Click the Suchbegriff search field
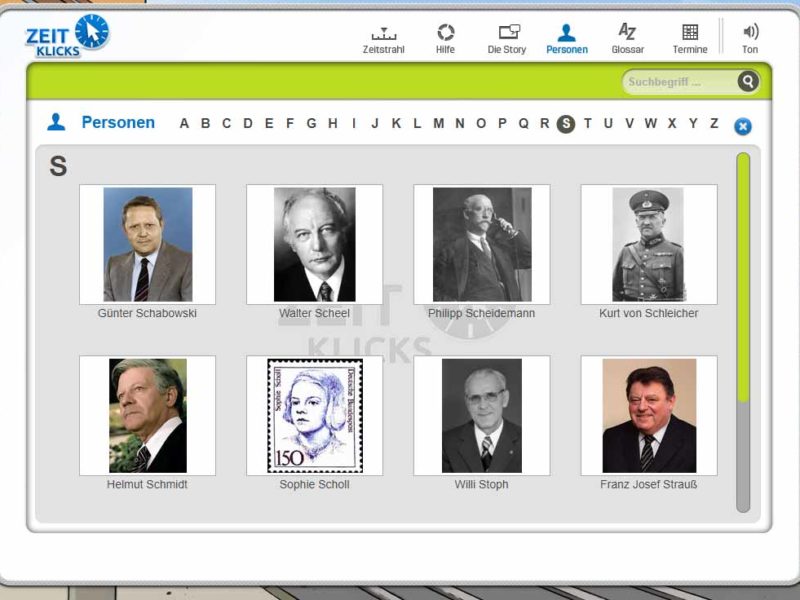This screenshot has width=800, height=600. point(680,82)
